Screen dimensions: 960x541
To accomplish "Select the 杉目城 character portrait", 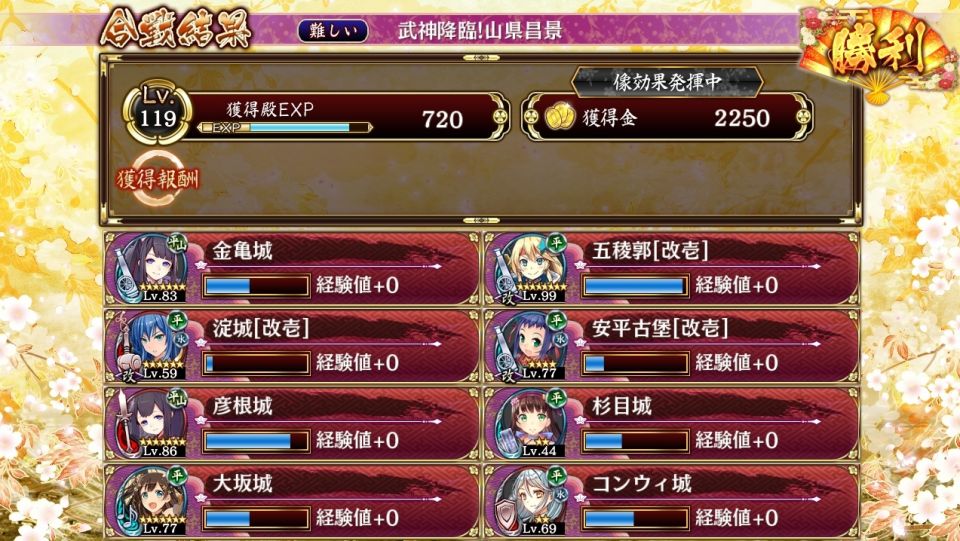I will pos(532,423).
